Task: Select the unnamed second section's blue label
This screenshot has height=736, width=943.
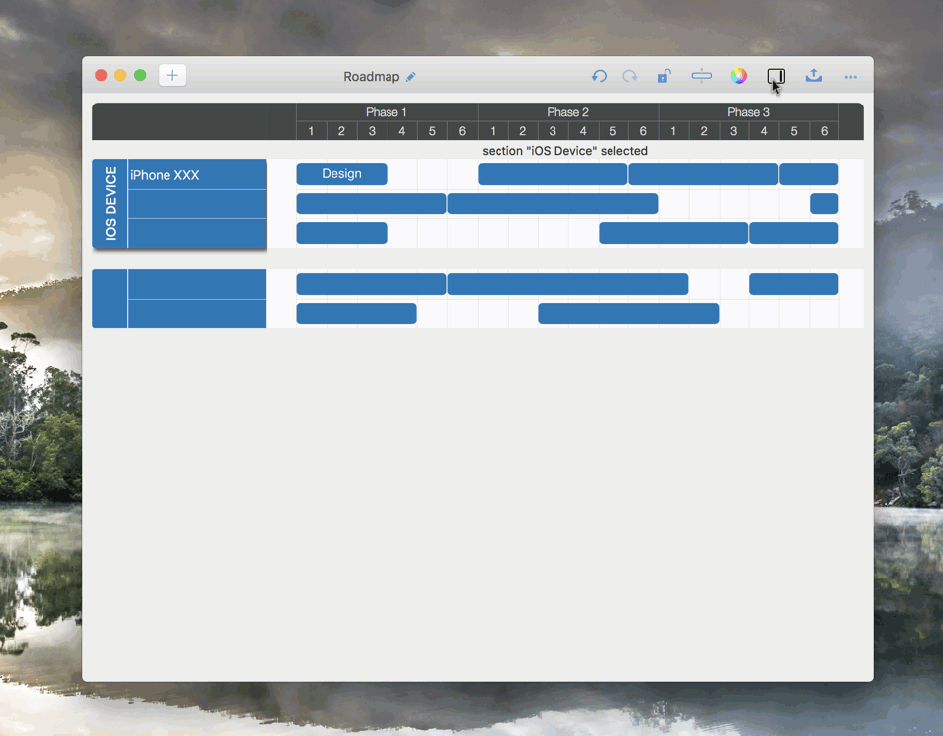Action: pos(110,298)
